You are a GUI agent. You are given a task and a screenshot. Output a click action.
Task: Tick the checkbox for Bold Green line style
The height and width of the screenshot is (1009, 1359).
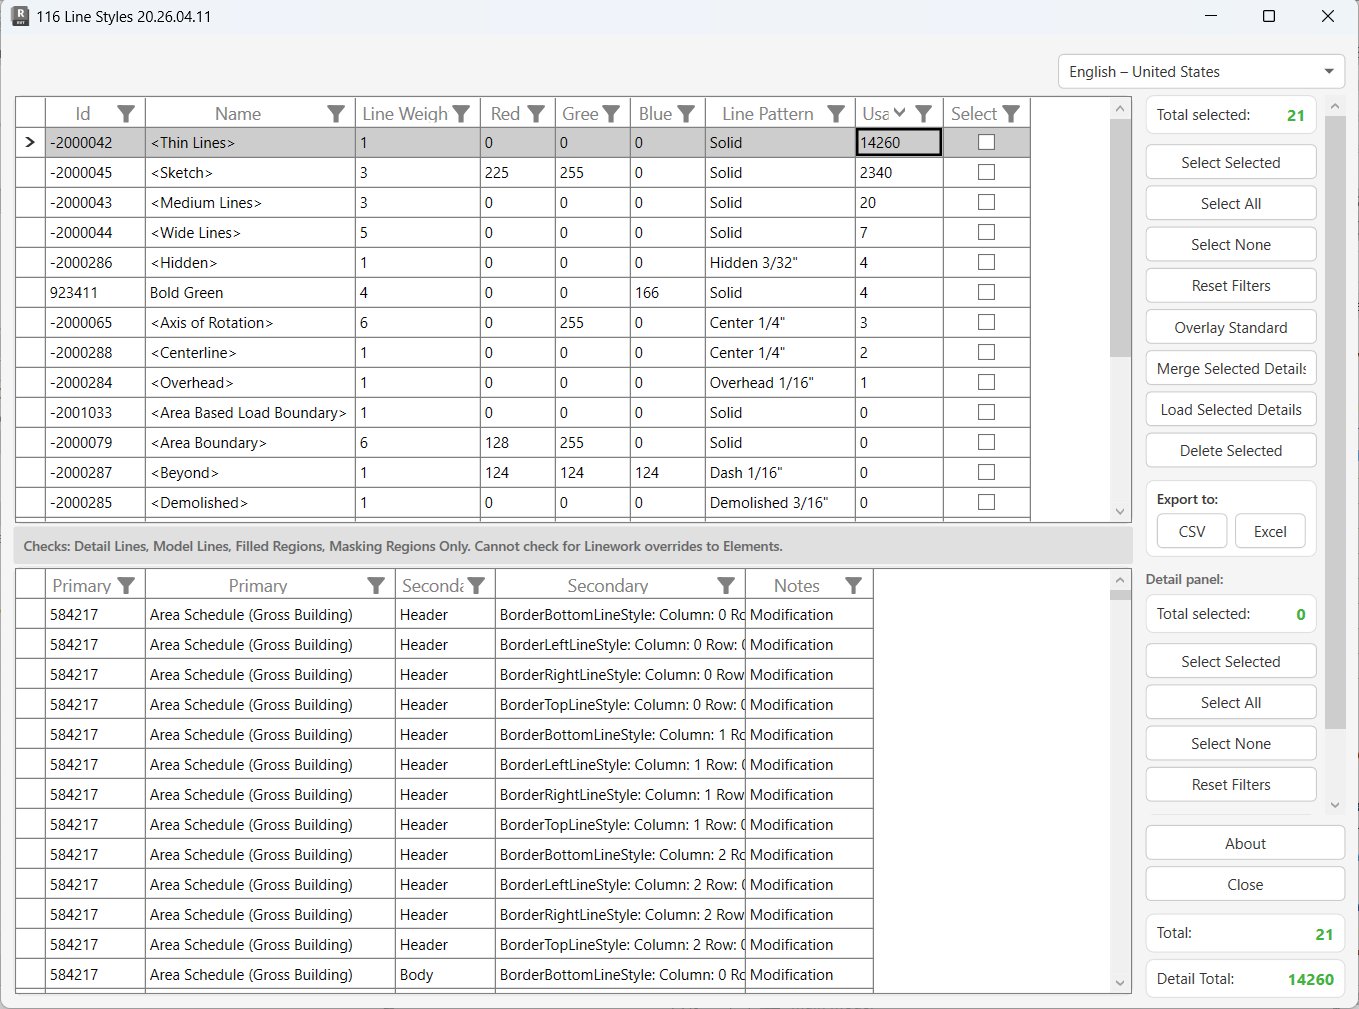pos(986,292)
